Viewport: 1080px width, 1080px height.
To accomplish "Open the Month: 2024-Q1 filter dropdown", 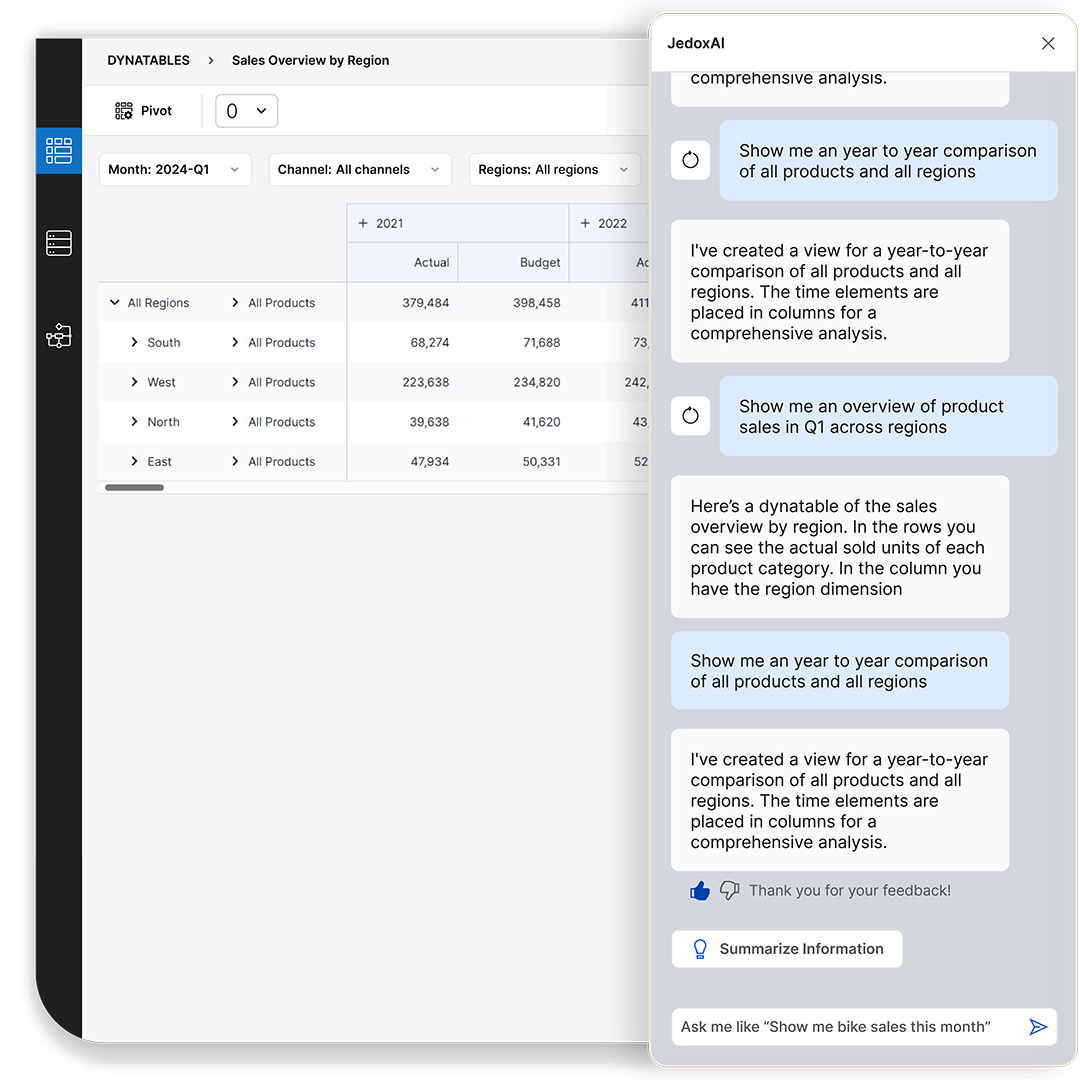I will (x=175, y=169).
